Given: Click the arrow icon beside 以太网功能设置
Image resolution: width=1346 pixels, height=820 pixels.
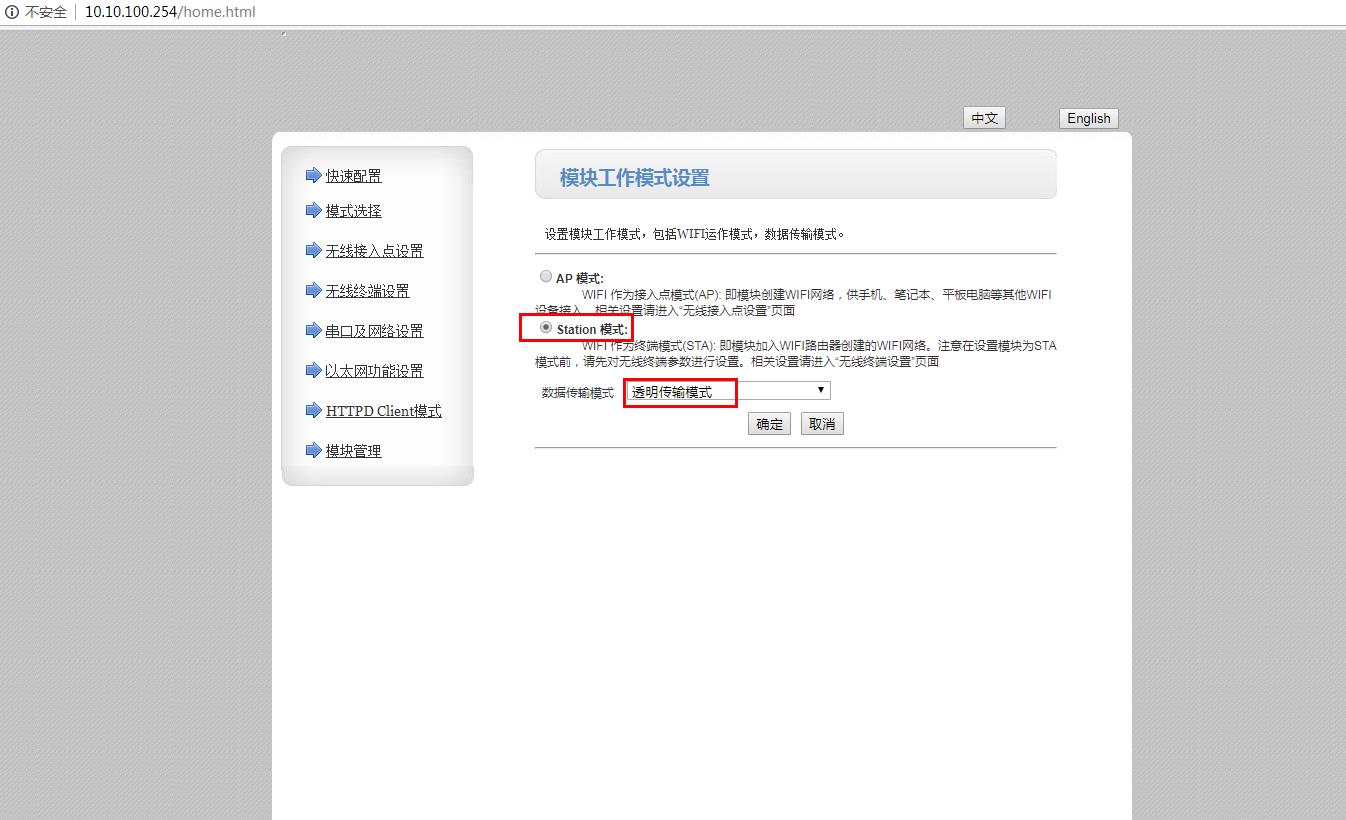Looking at the screenshot, I should [x=313, y=370].
